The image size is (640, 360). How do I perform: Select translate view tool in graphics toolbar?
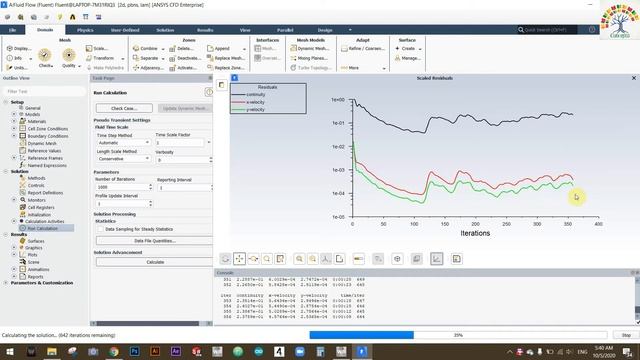240,259
